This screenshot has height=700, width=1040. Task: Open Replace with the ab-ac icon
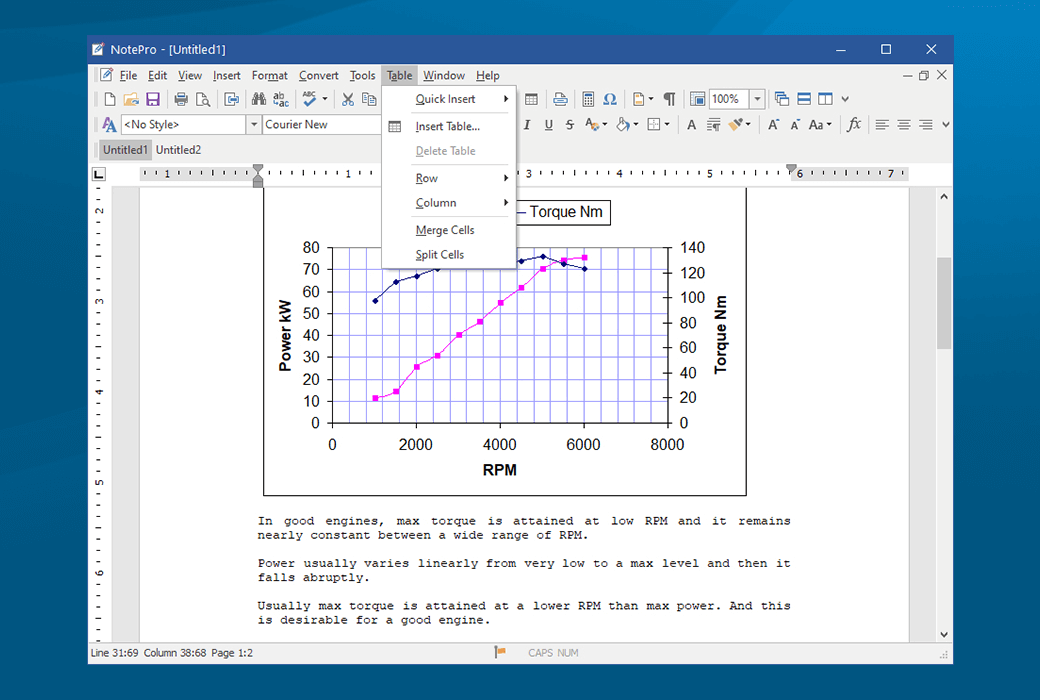(x=281, y=99)
